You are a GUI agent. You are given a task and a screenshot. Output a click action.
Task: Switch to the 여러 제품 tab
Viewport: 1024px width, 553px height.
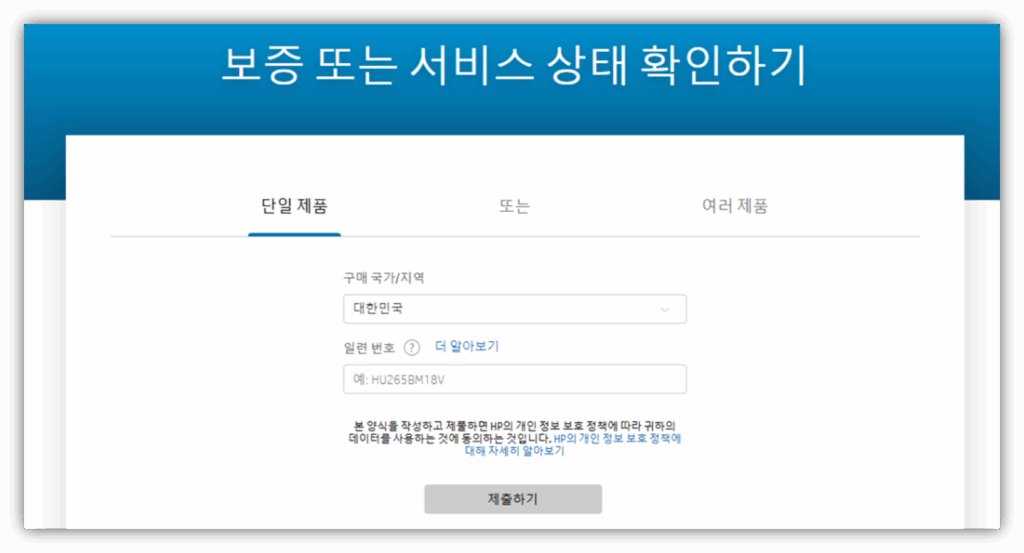click(735, 207)
